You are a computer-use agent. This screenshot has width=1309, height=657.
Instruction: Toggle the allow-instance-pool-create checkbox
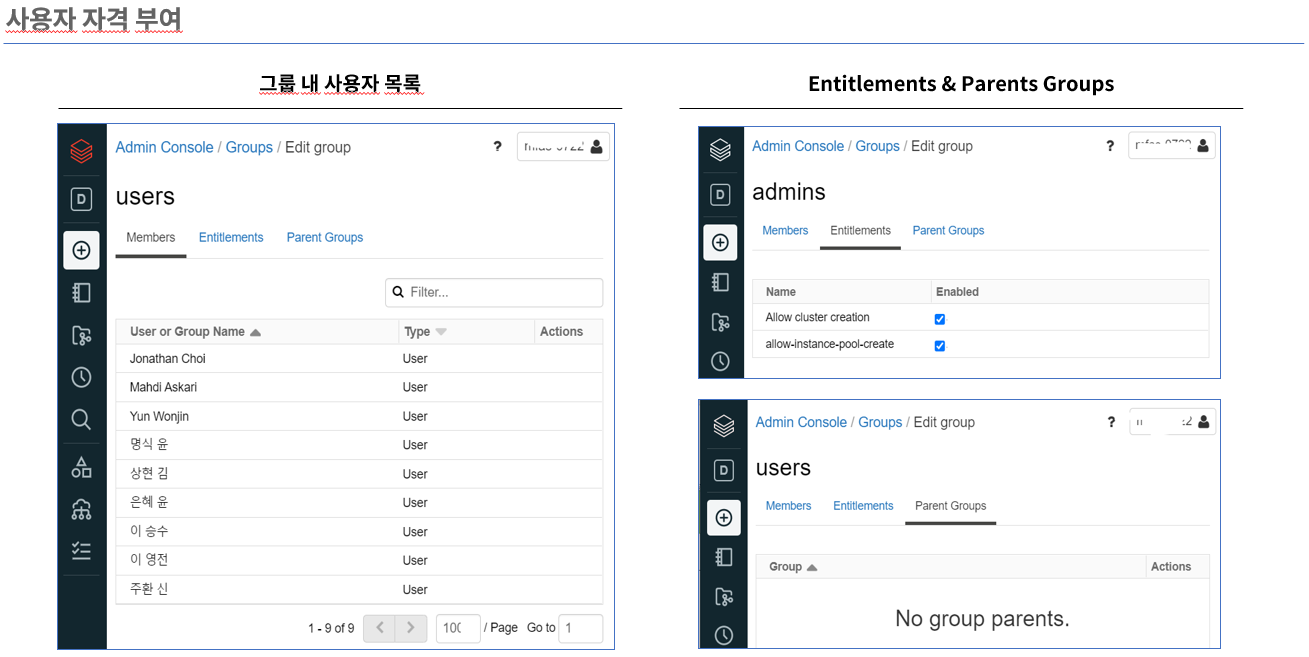tap(939, 346)
